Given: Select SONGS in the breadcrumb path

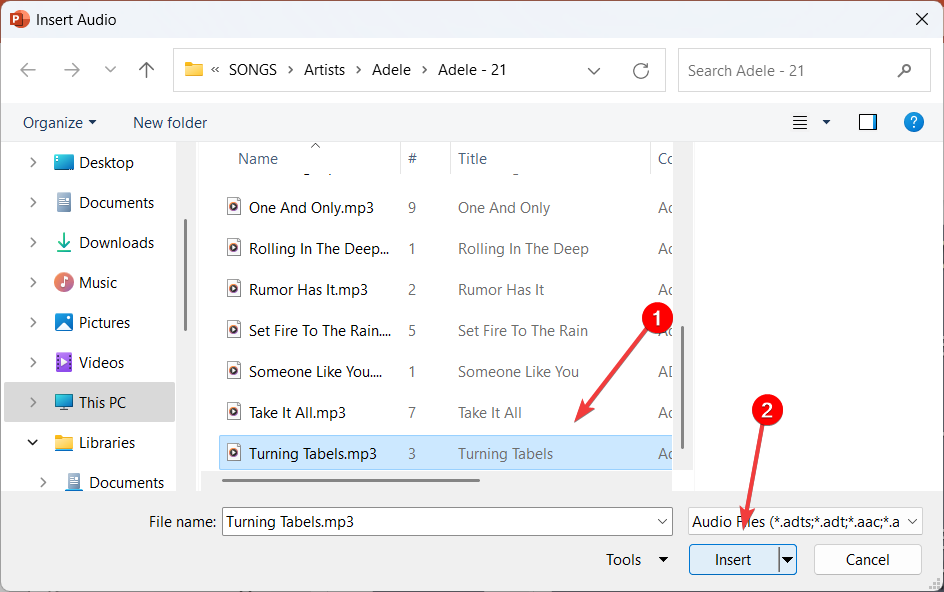Looking at the screenshot, I should click(252, 70).
